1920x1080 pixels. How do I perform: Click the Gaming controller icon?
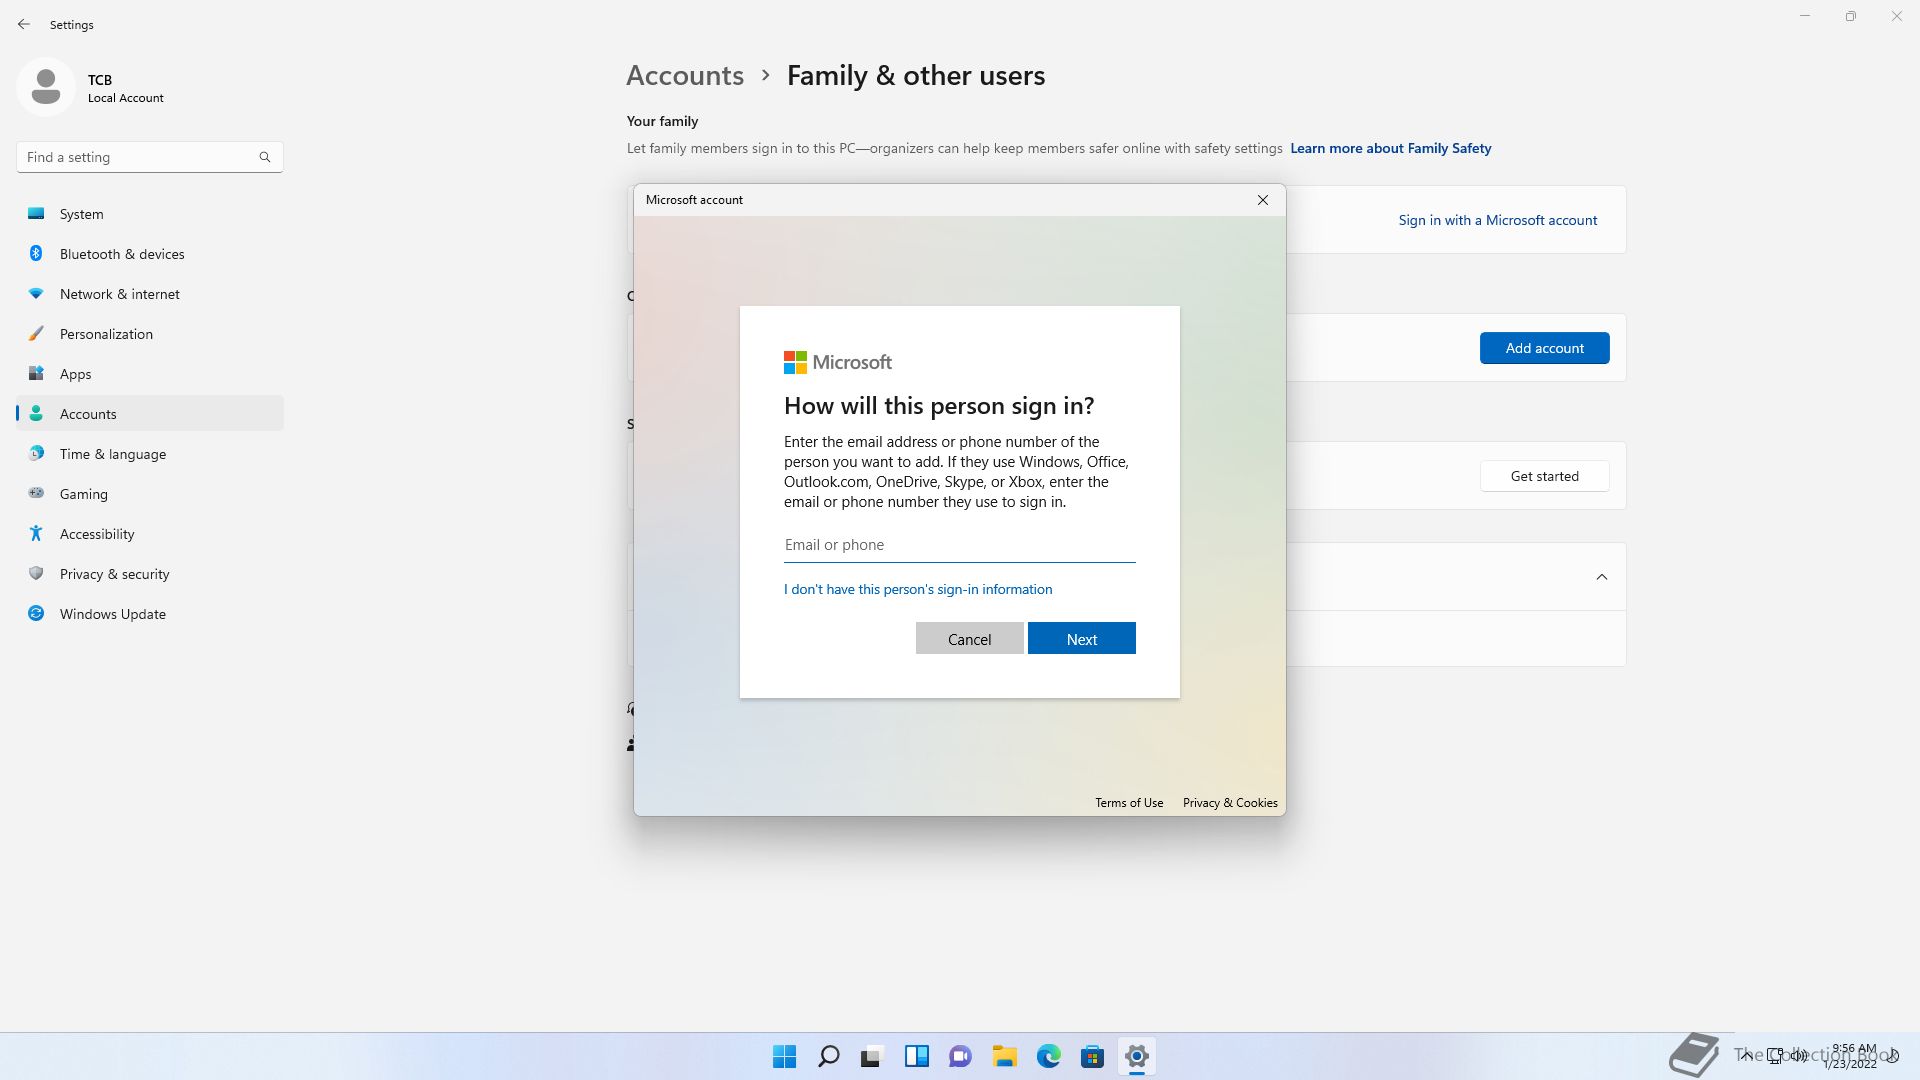pos(36,493)
